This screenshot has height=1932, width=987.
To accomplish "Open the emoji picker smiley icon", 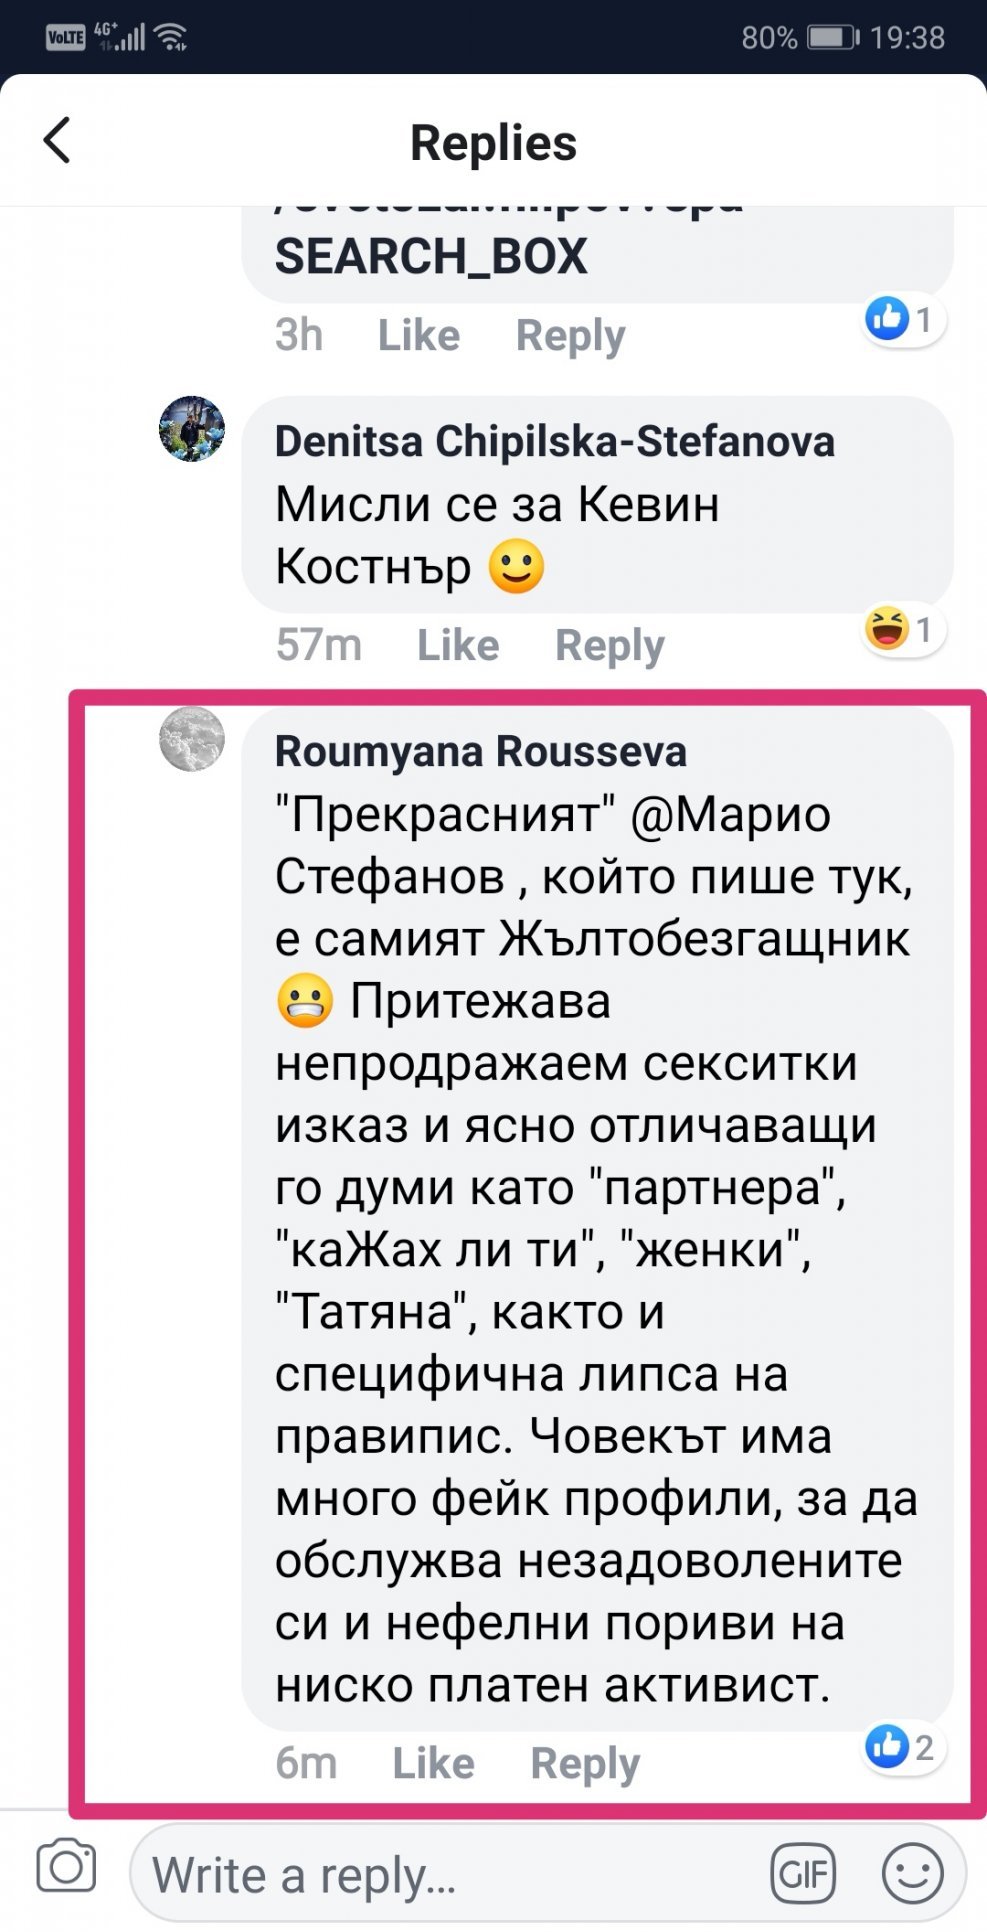I will [912, 1873].
